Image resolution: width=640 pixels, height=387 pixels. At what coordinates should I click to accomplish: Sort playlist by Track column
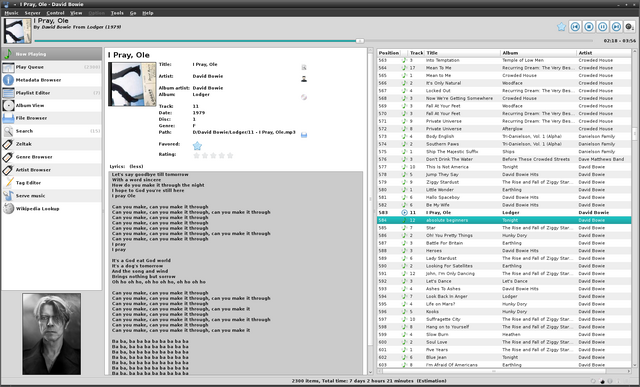coord(416,53)
